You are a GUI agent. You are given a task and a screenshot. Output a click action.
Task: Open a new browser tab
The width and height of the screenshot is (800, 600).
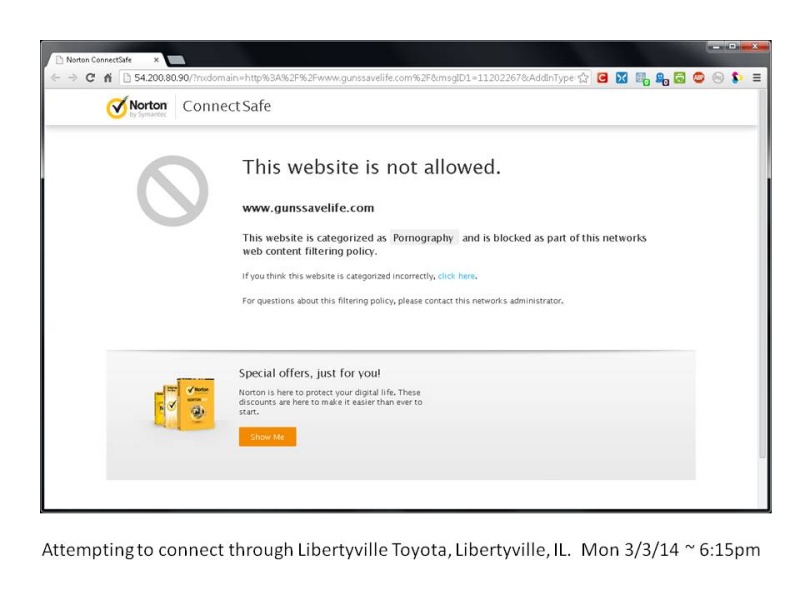point(177,60)
